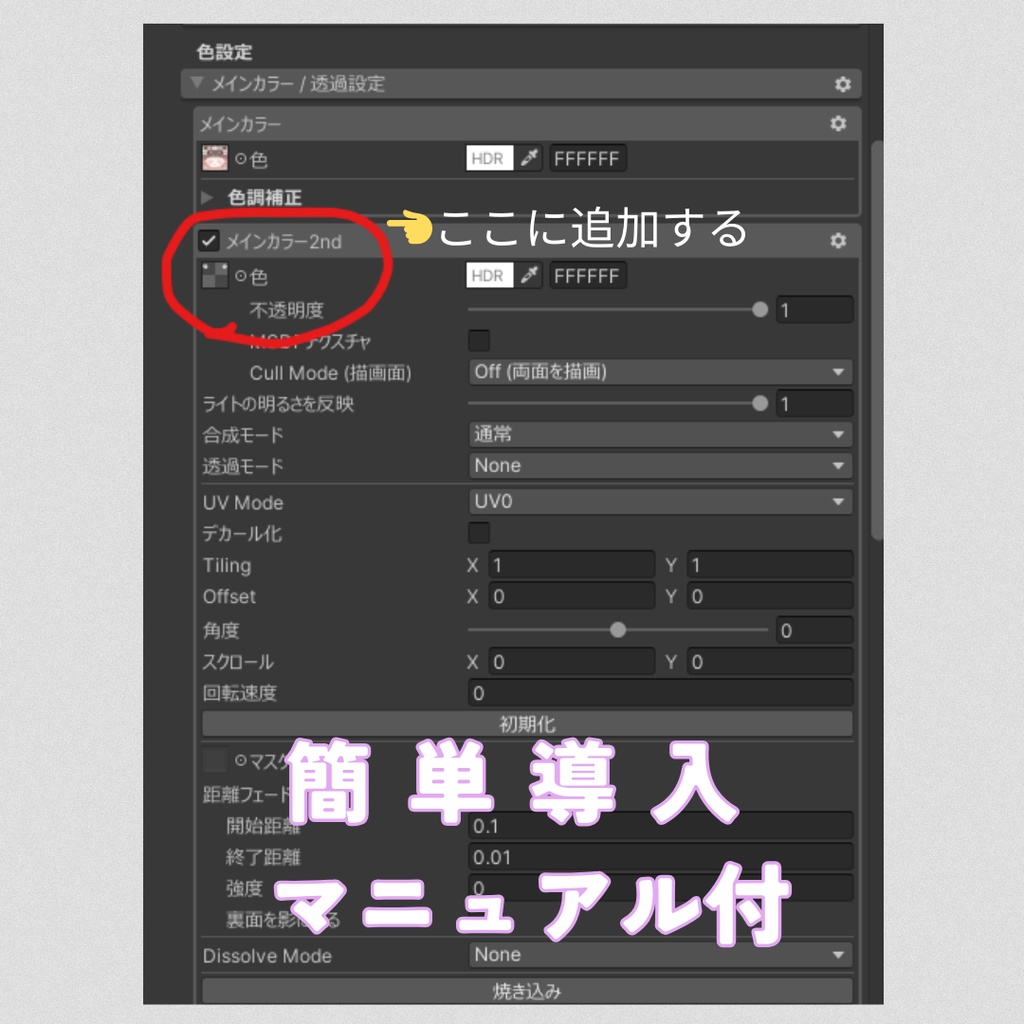Enable the デカール化 checkbox
Image resolution: width=1024 pixels, height=1024 pixels.
click(479, 534)
